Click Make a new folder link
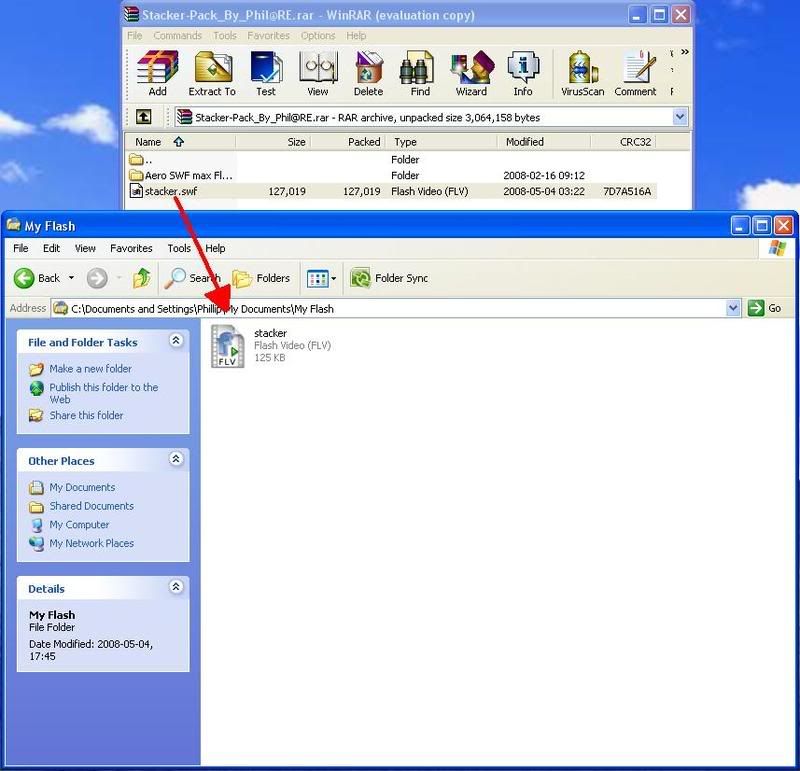 click(x=90, y=368)
